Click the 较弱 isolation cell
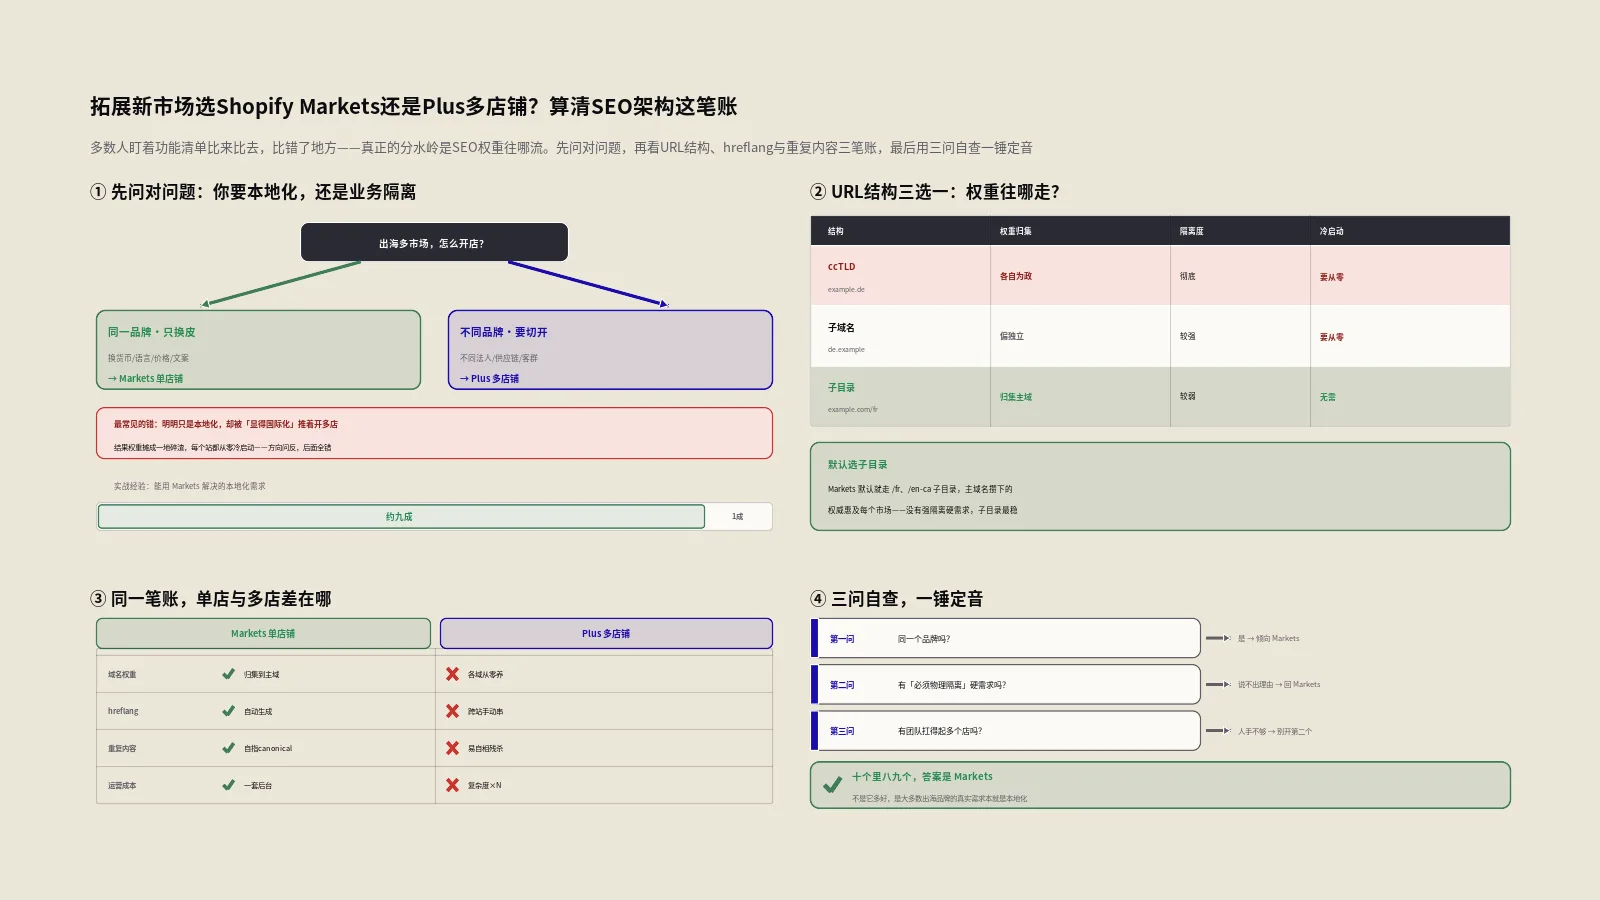 click(x=1188, y=396)
